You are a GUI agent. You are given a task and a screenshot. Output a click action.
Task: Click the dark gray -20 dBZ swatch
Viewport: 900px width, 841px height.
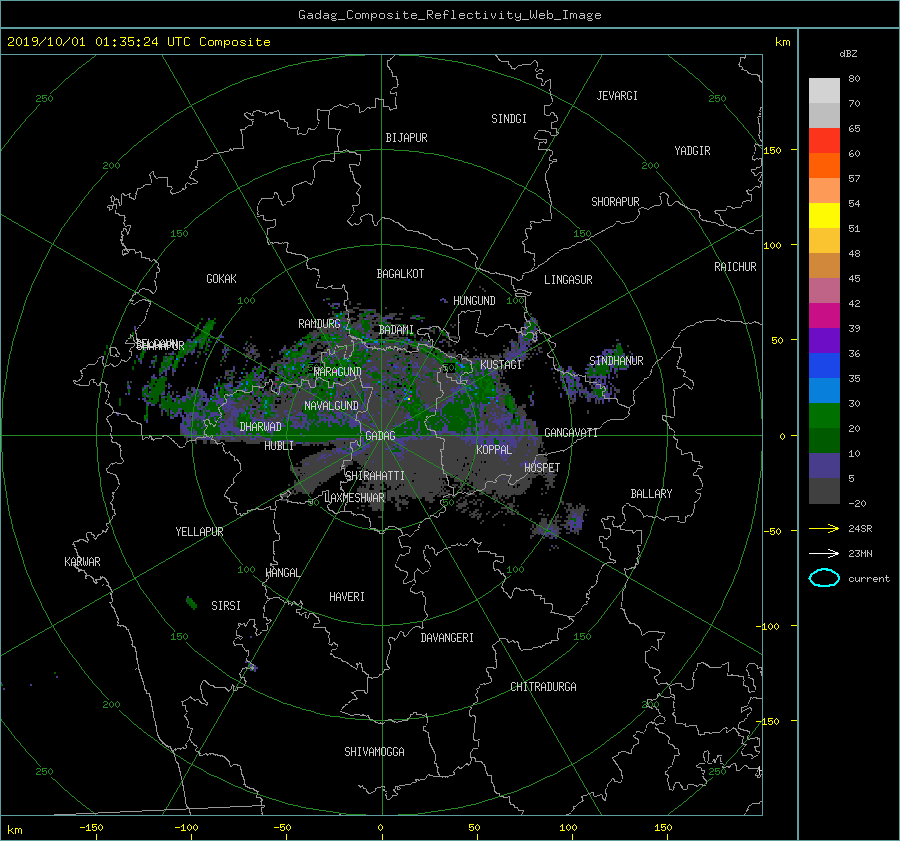coord(824,491)
